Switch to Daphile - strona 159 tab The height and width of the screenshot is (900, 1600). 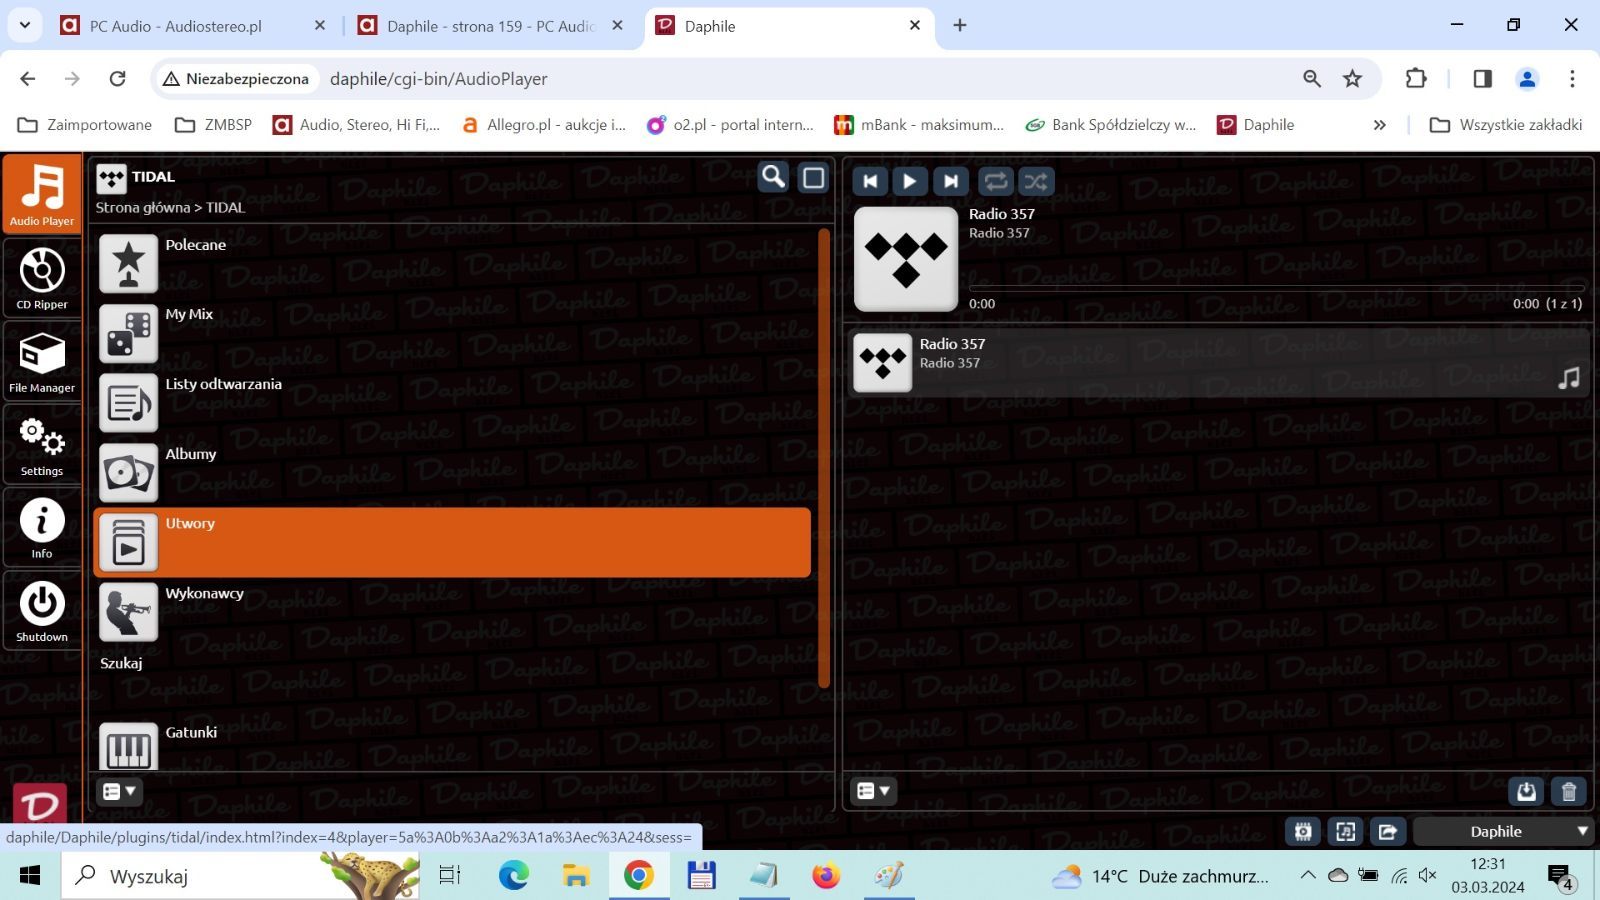click(490, 26)
